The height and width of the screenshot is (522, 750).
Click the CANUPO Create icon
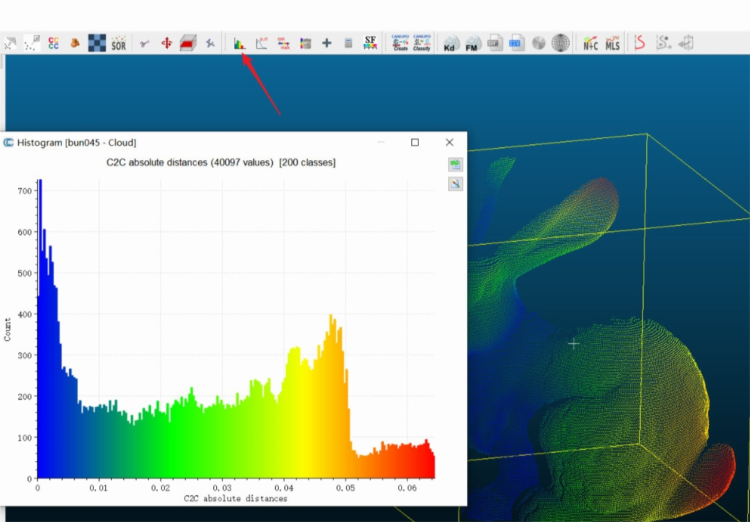(x=400, y=43)
